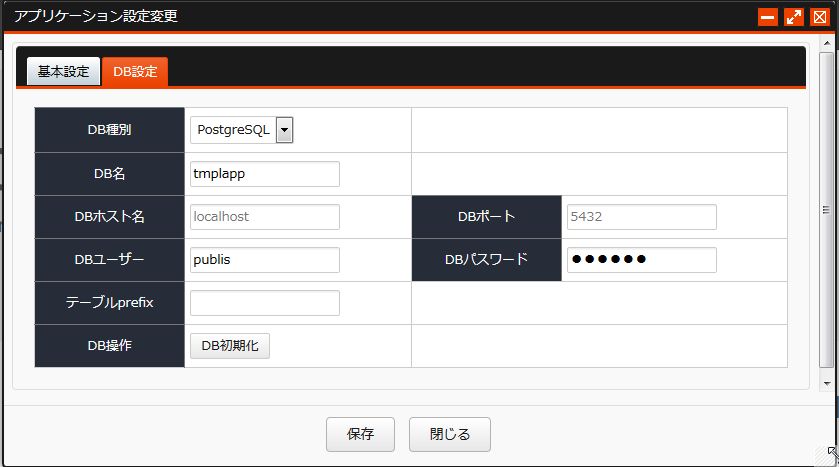
Task: Click the アプリケーション設定変更 title text
Action: click(x=96, y=16)
